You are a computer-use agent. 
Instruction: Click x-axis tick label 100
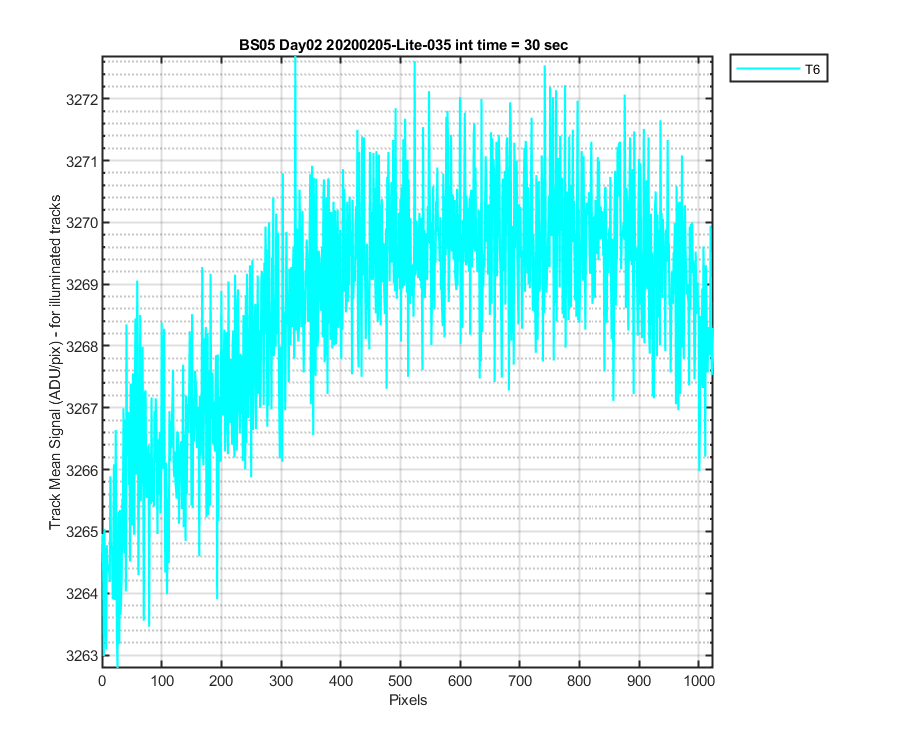point(162,681)
